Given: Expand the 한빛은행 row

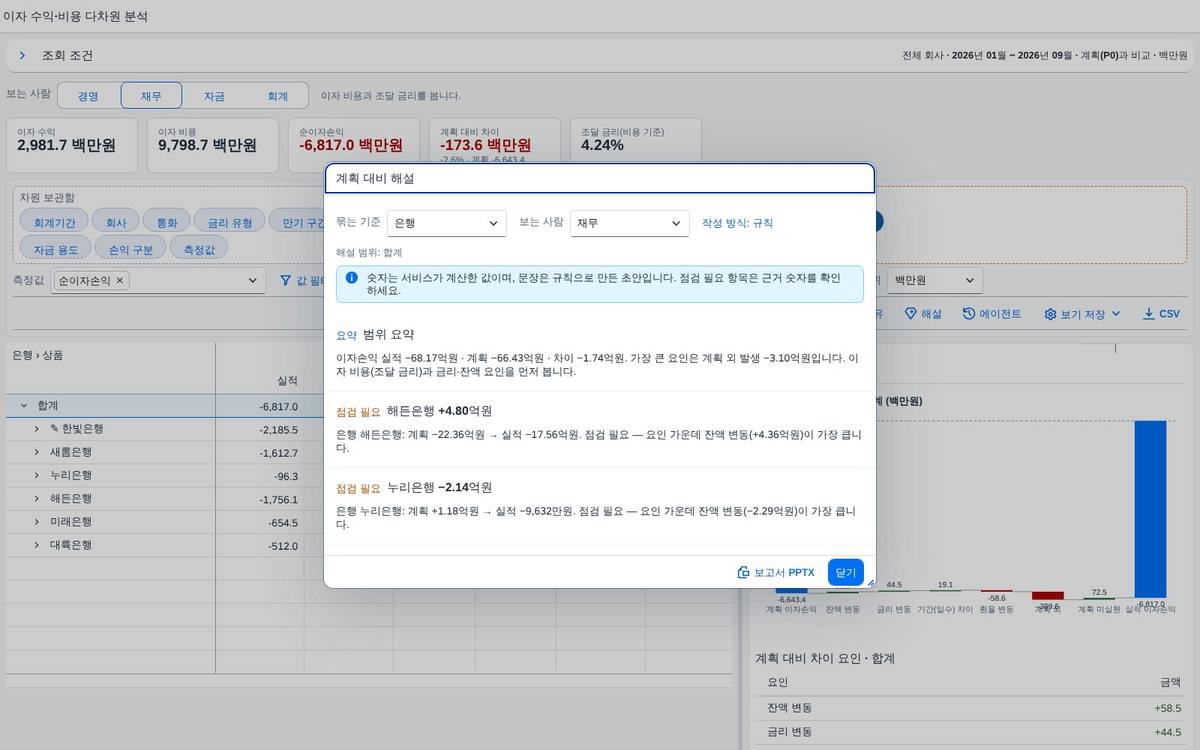Looking at the screenshot, I should click(37, 429).
